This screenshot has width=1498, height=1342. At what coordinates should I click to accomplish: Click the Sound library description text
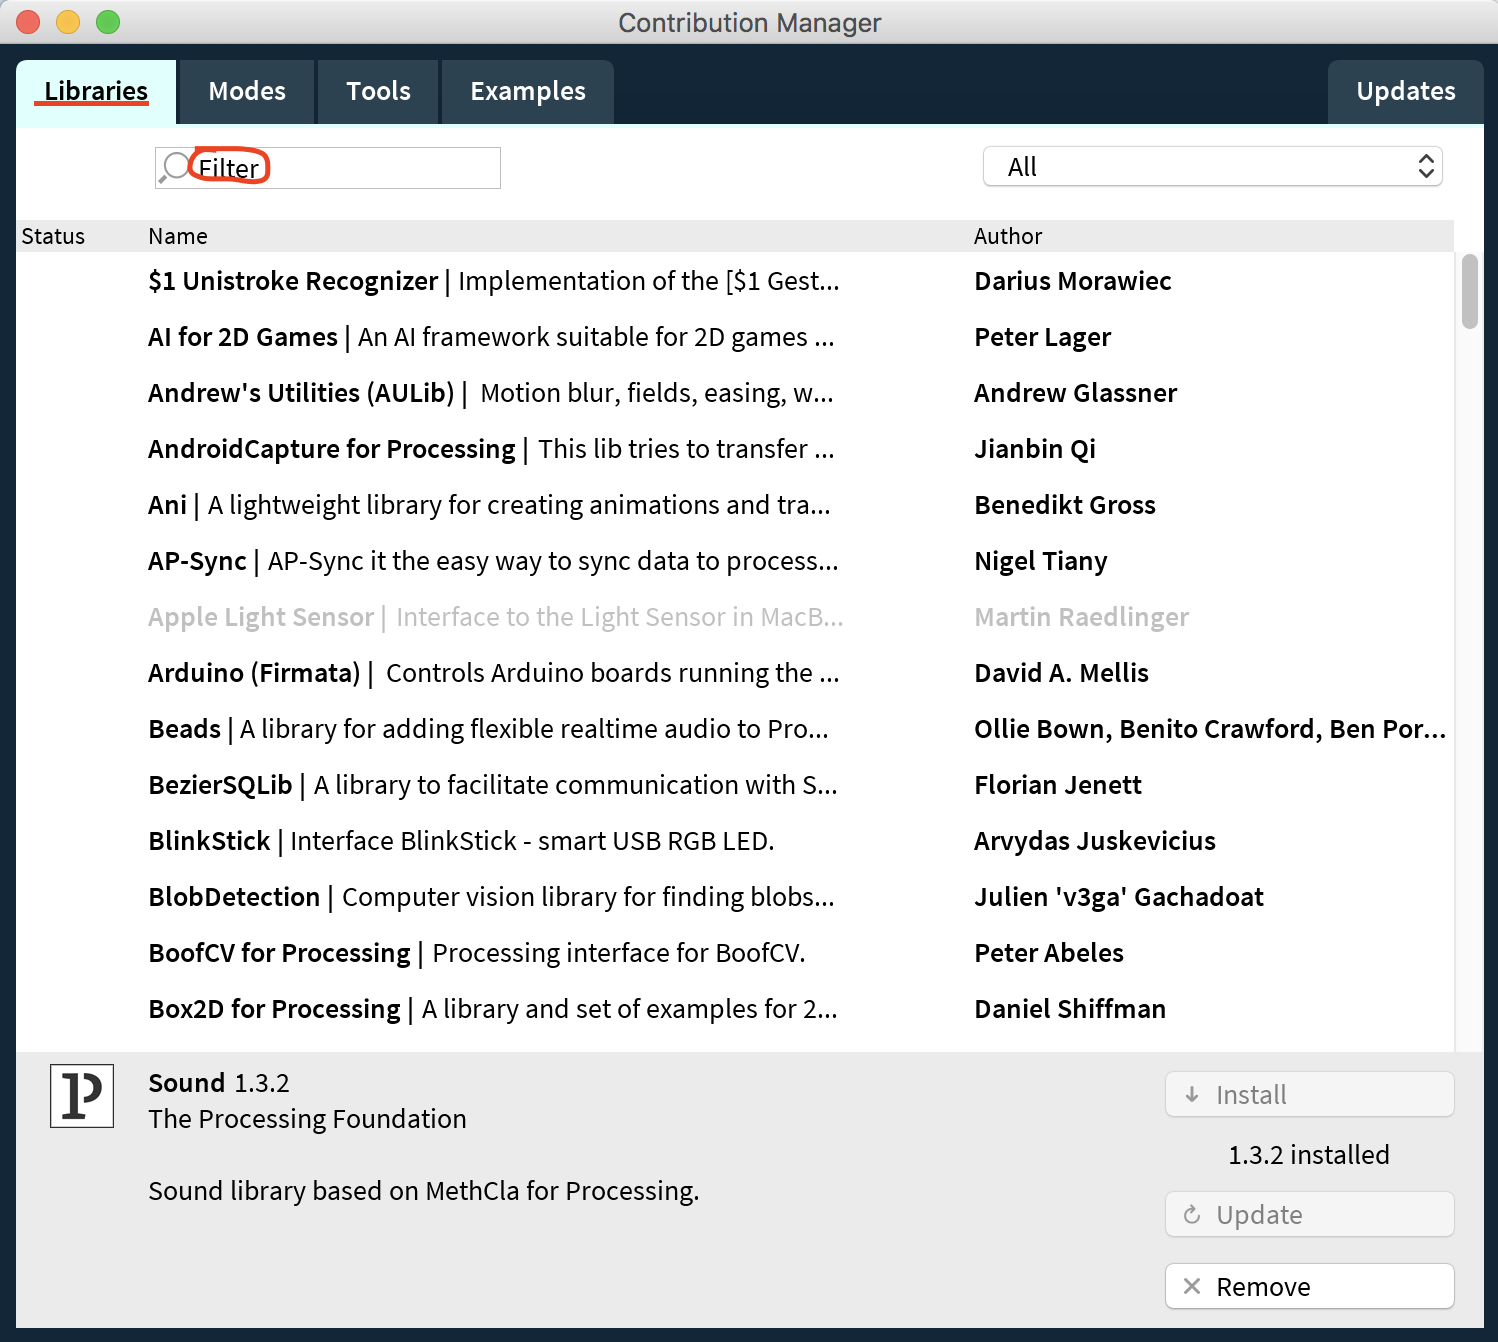pyautogui.click(x=424, y=1191)
